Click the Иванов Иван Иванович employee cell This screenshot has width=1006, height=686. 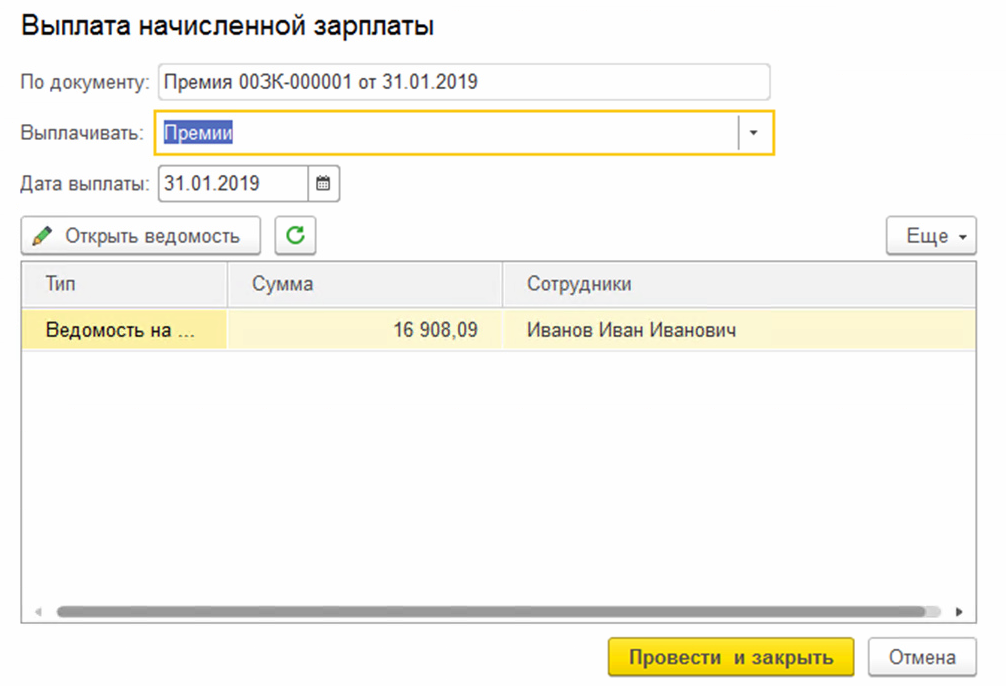tap(738, 329)
